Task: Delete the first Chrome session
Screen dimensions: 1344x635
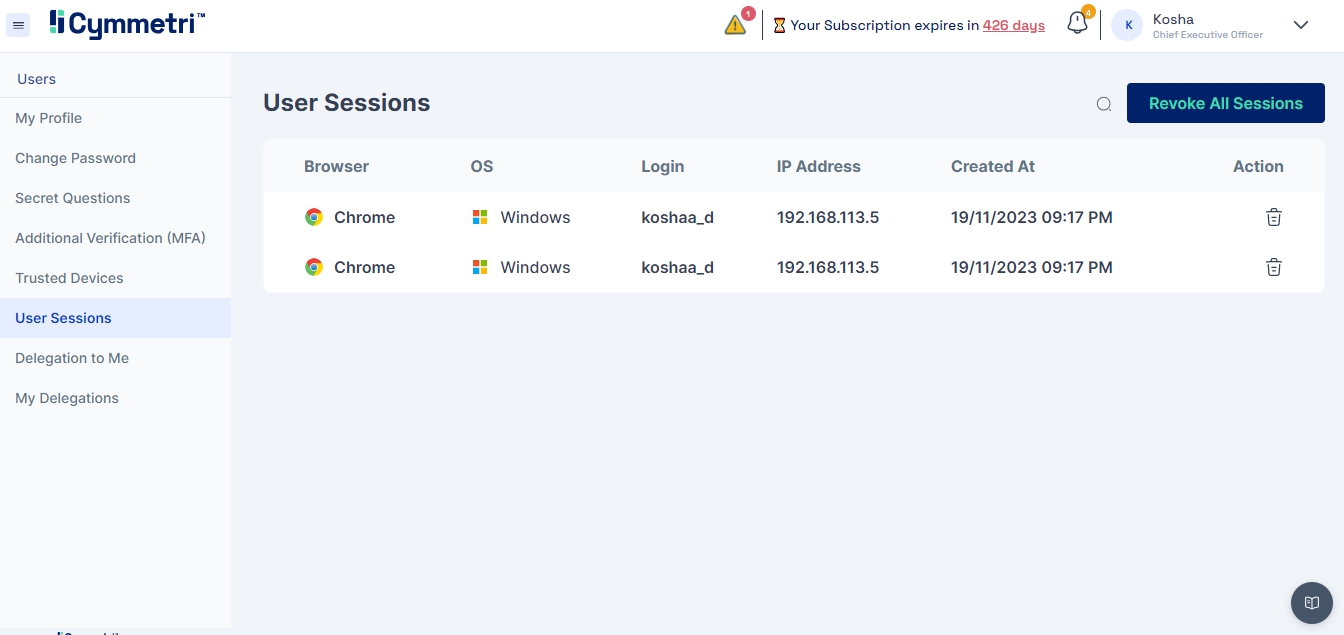Action: click(1273, 217)
